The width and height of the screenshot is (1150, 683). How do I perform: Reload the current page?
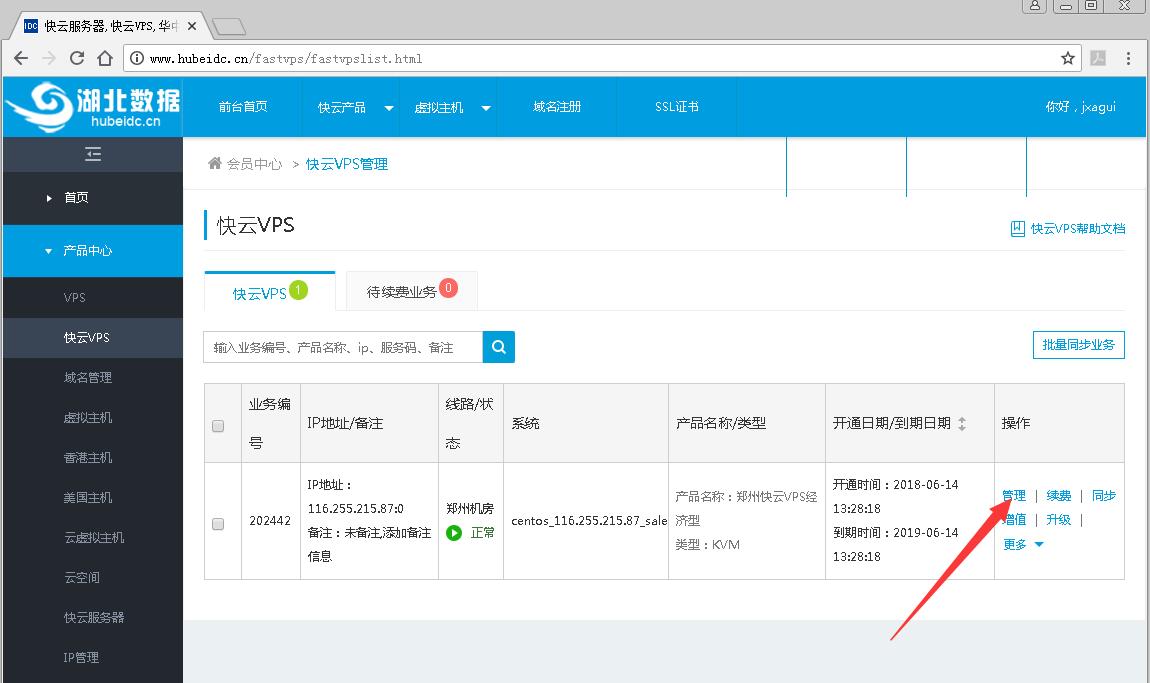coord(76,58)
